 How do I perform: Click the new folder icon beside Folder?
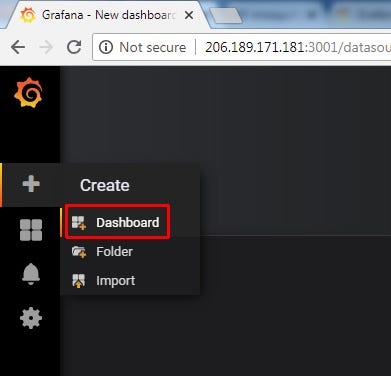point(79,252)
